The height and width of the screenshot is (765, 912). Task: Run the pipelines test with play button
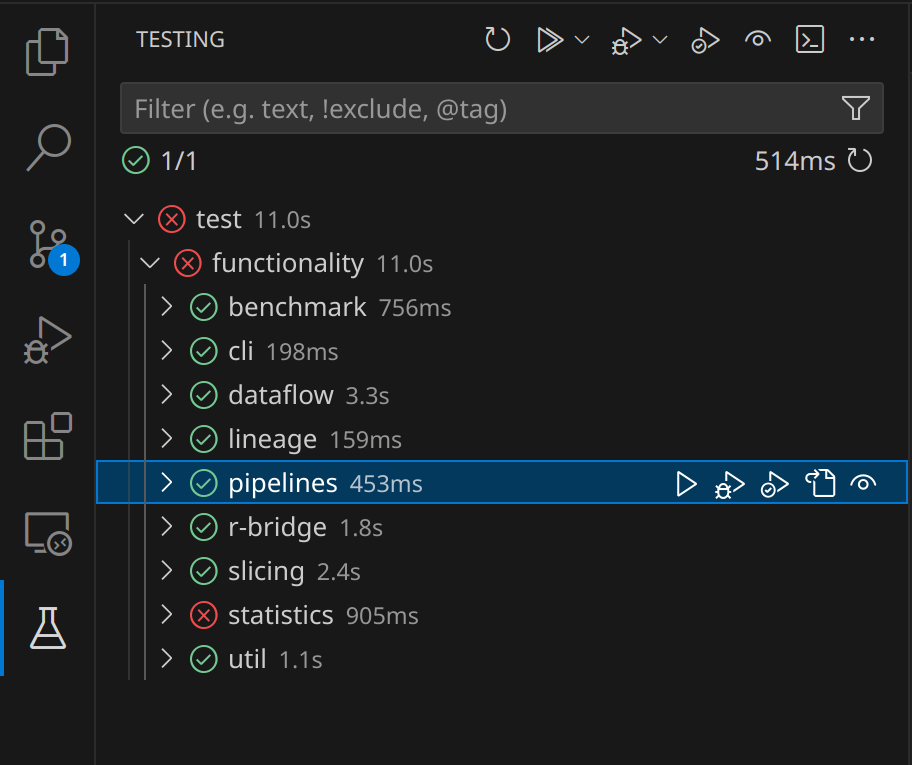[686, 484]
